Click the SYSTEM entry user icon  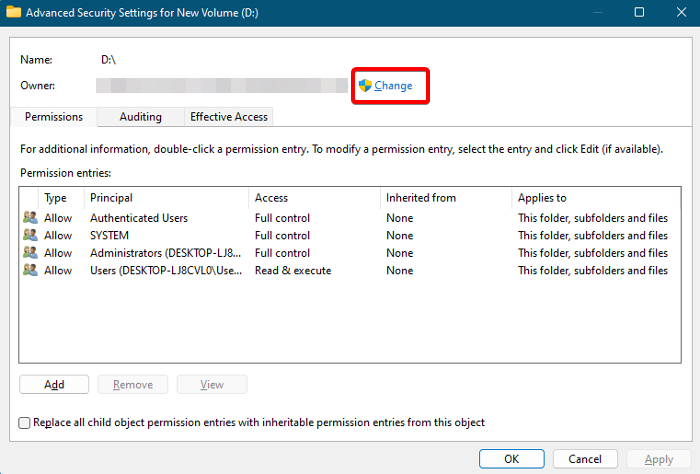click(30, 236)
